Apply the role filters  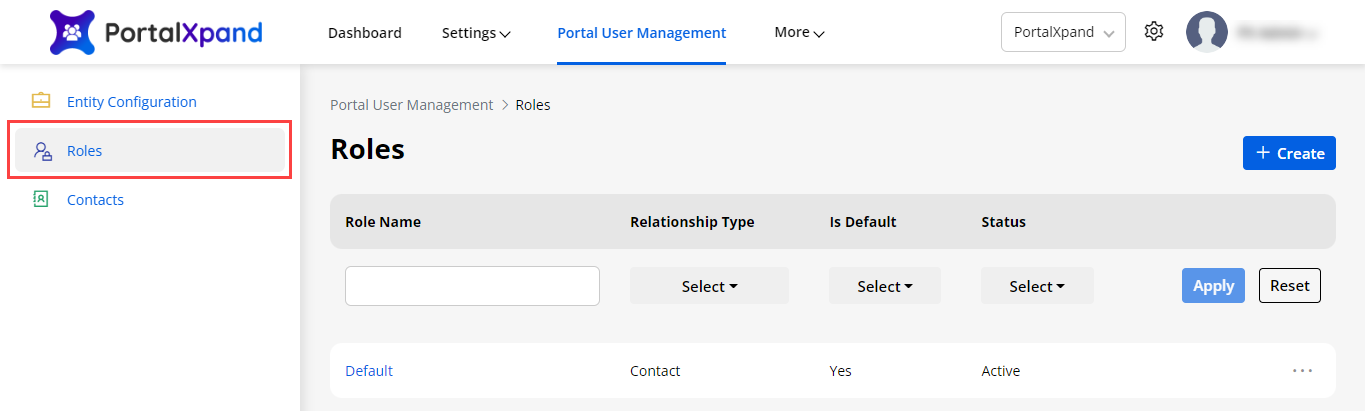[1213, 286]
